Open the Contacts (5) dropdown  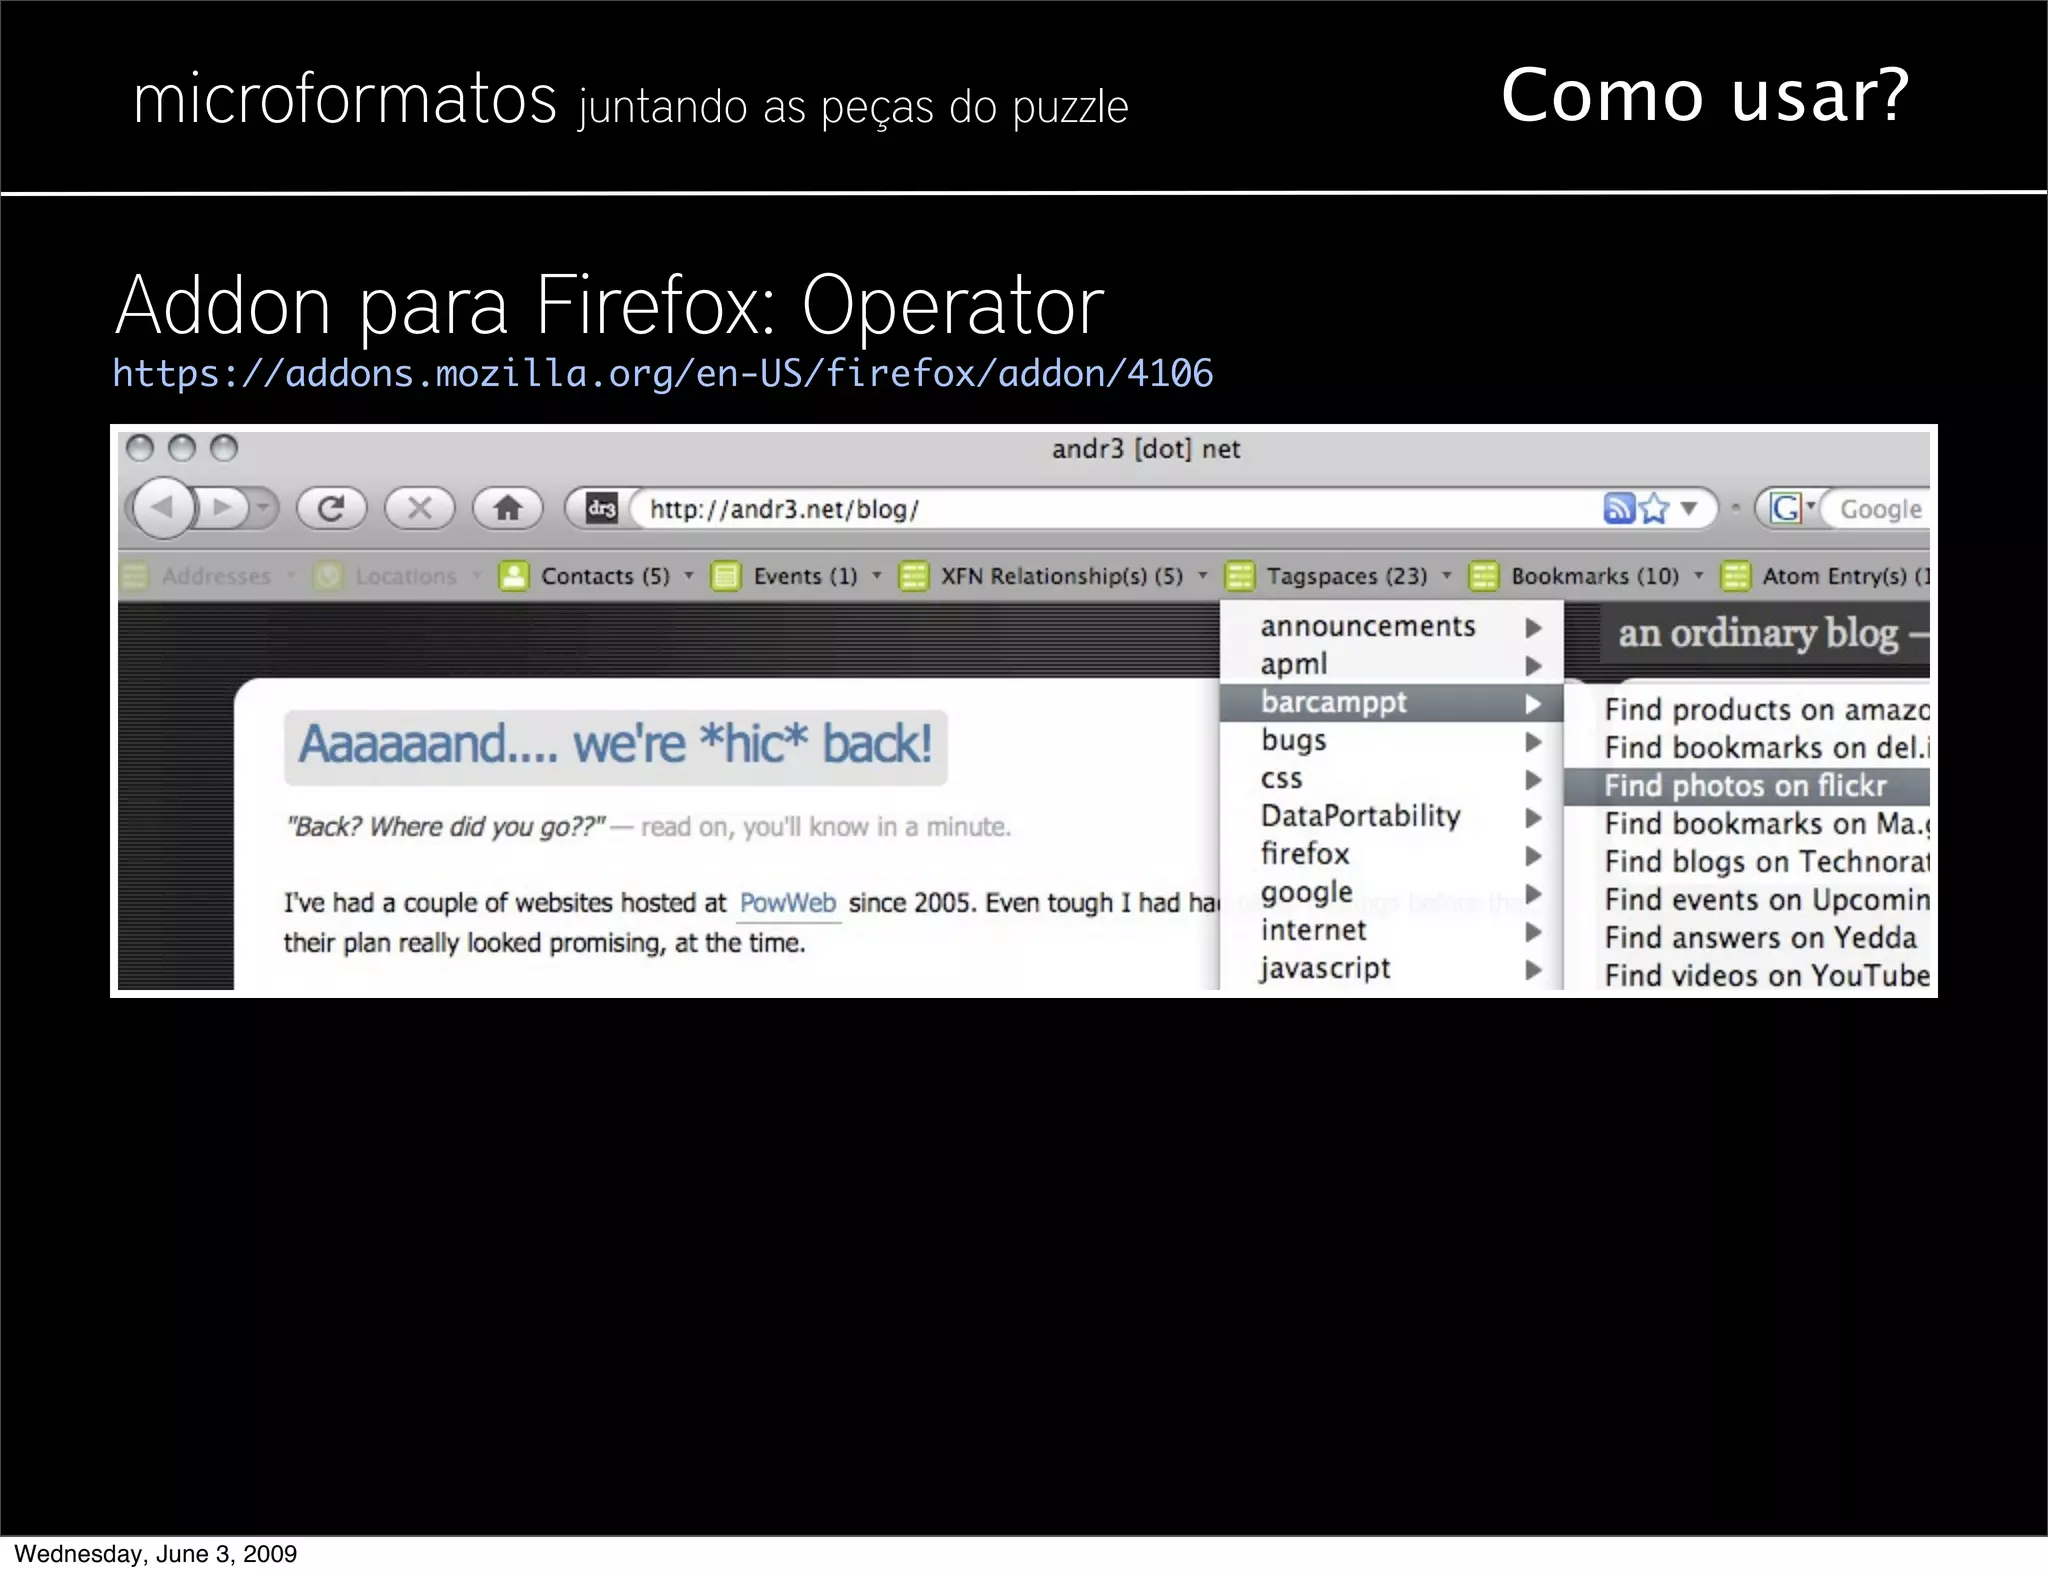pos(604,576)
